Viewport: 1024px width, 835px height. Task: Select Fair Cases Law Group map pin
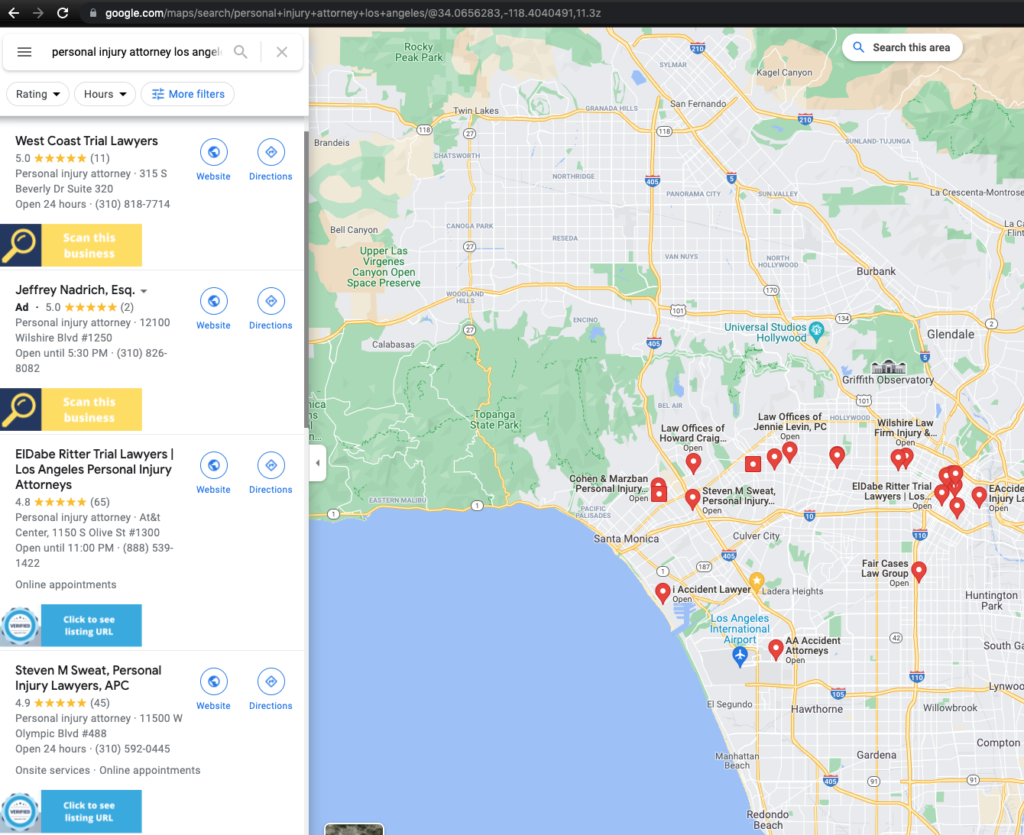point(918,571)
